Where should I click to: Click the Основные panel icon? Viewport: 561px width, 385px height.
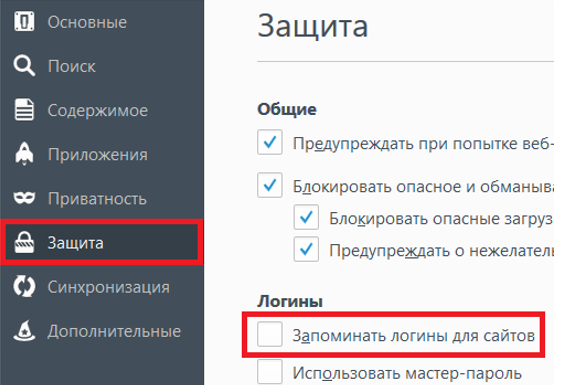pos(24,21)
